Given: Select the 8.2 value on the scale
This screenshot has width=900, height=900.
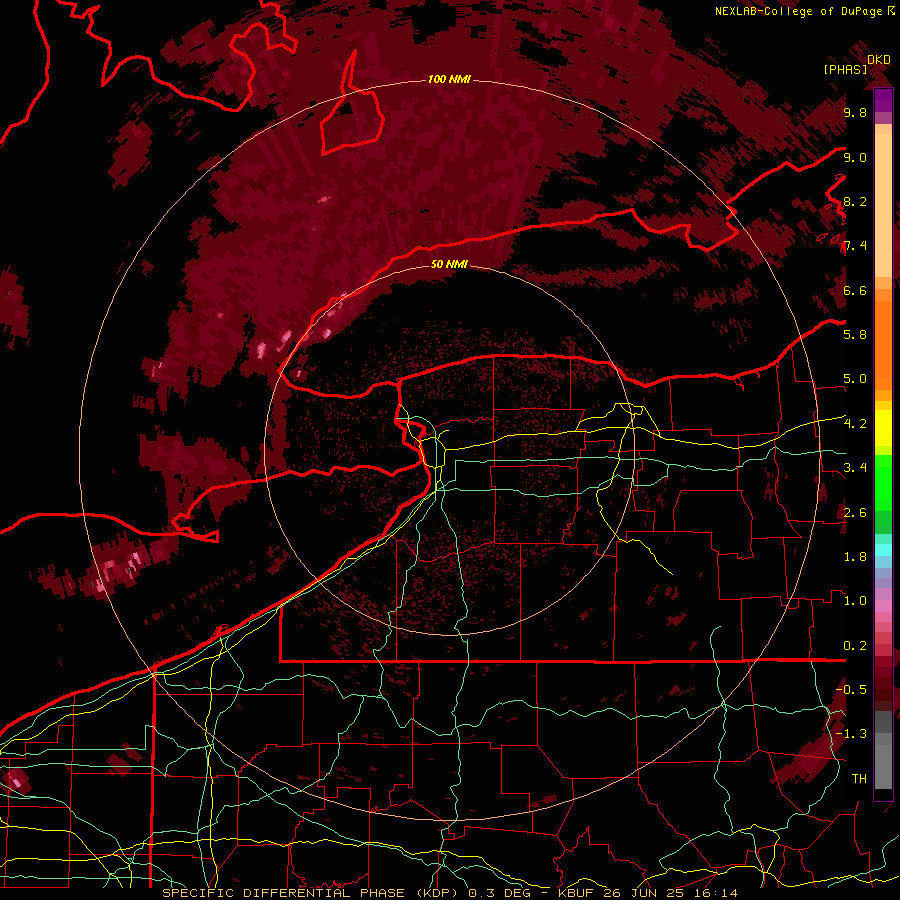Looking at the screenshot, I should (855, 201).
